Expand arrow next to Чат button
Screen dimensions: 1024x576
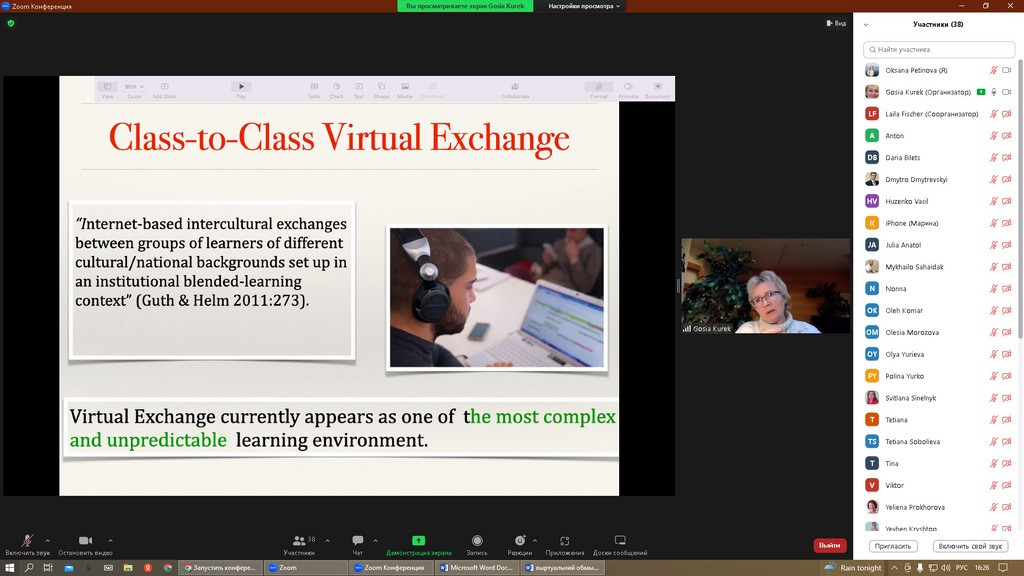click(x=375, y=541)
